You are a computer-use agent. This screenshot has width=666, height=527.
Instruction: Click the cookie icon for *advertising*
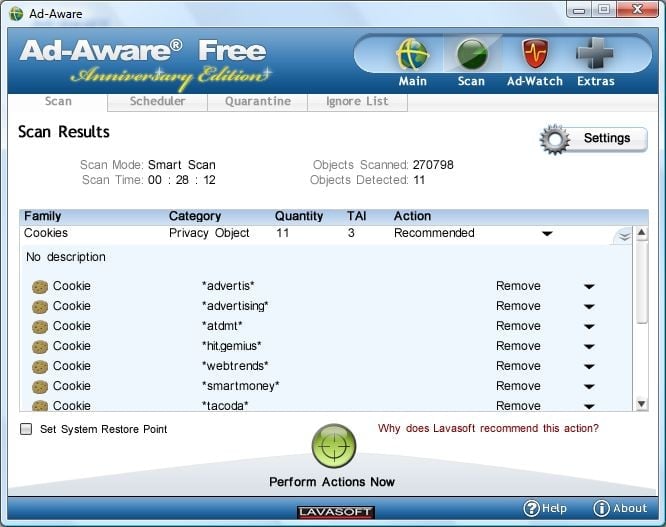point(40,307)
